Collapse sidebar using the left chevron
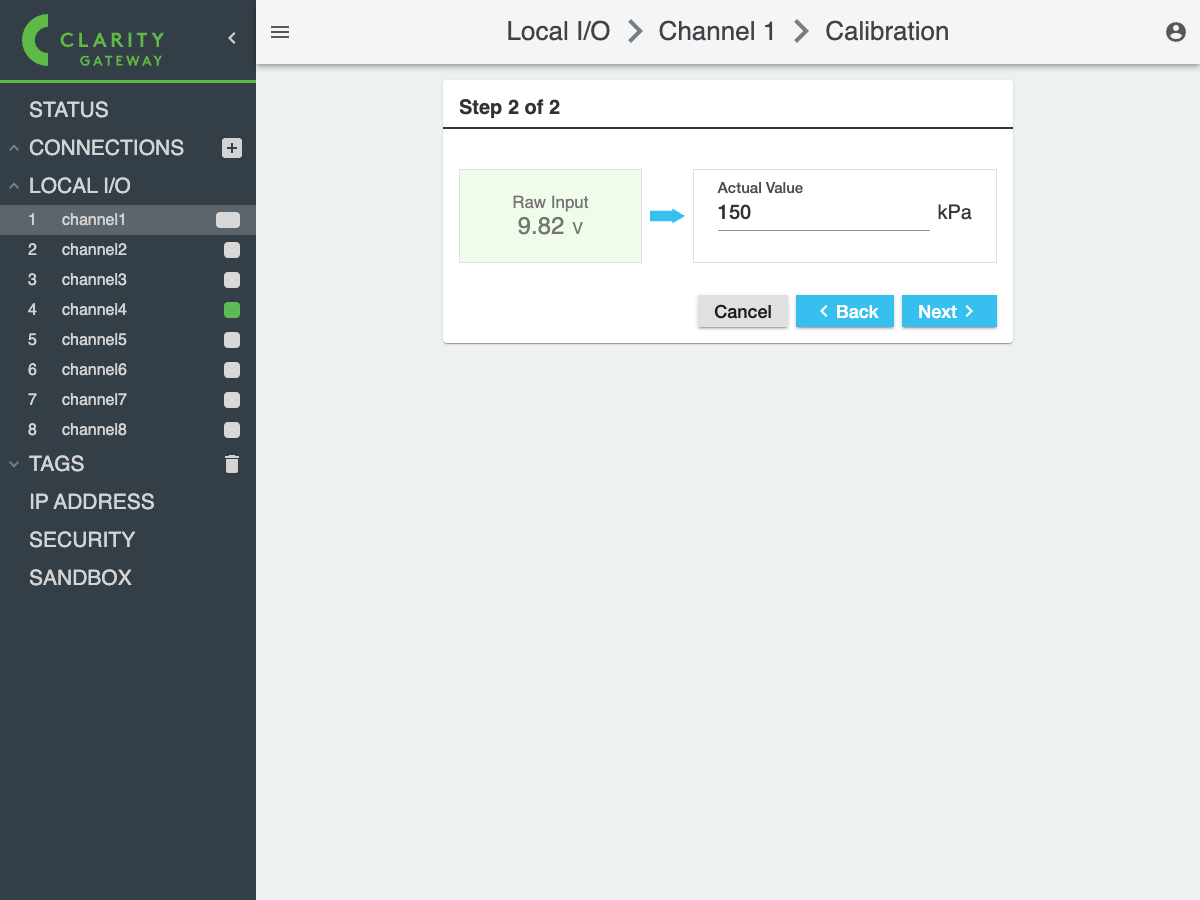Screen dimensions: 1200x900 pos(232,38)
